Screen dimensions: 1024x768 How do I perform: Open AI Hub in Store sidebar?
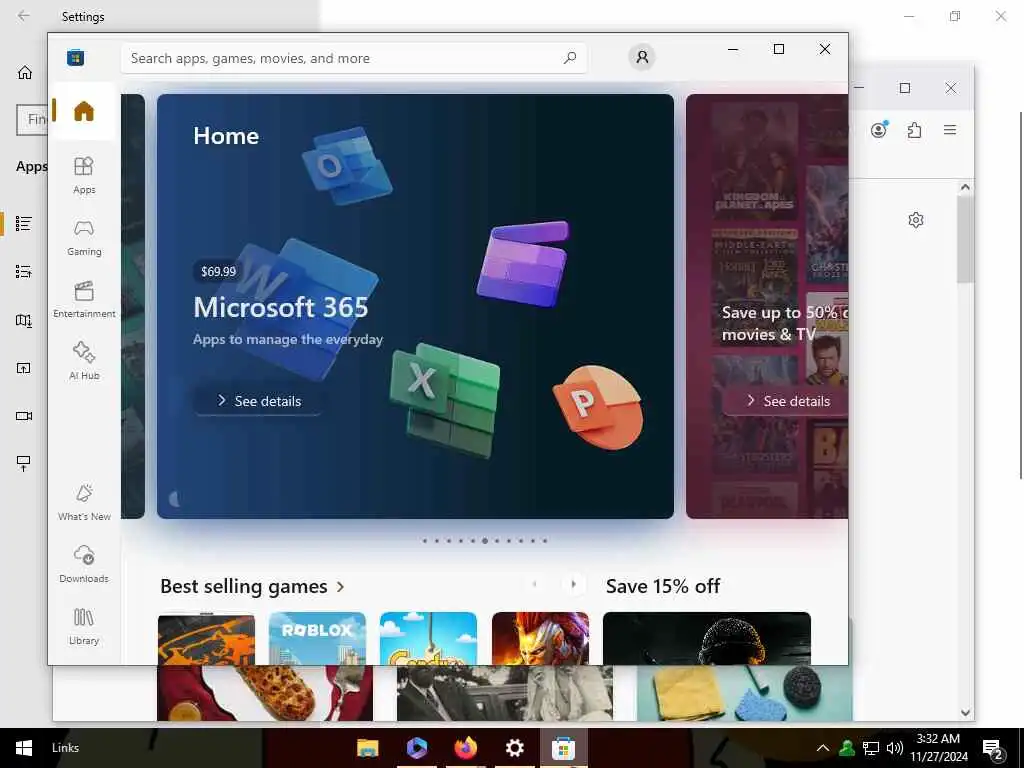(84, 361)
